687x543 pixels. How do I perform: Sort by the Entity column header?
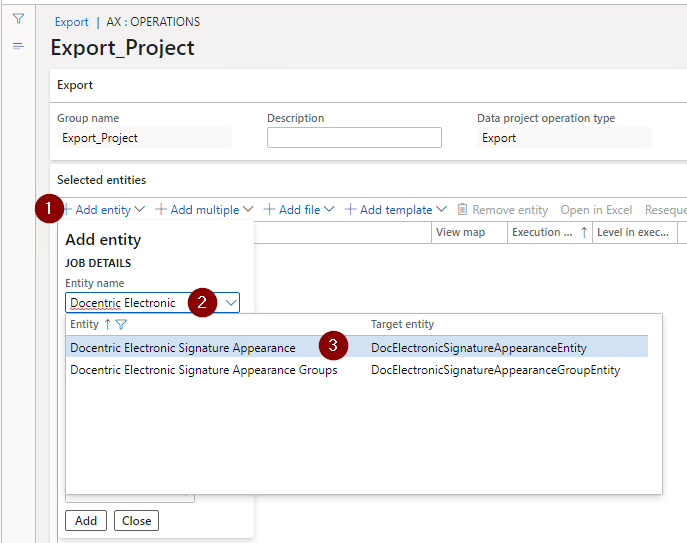(85, 324)
